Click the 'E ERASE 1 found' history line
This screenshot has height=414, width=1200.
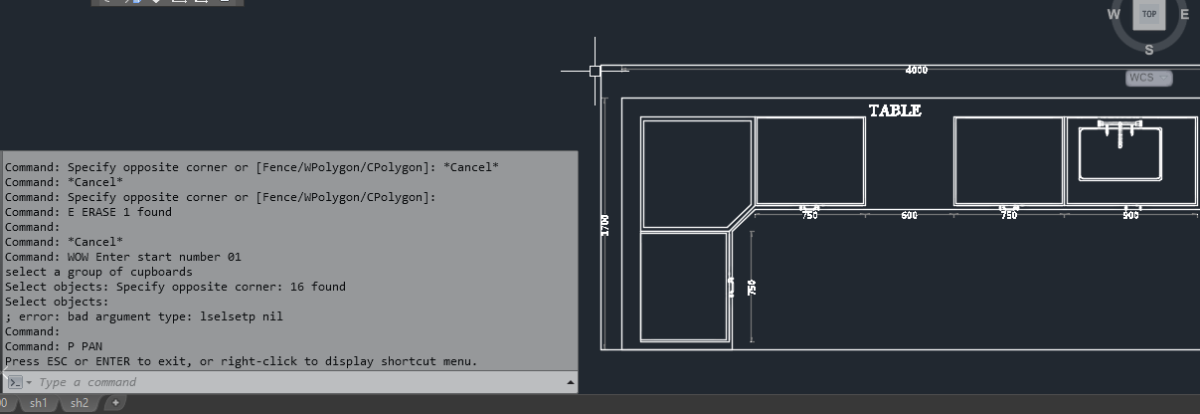88,212
